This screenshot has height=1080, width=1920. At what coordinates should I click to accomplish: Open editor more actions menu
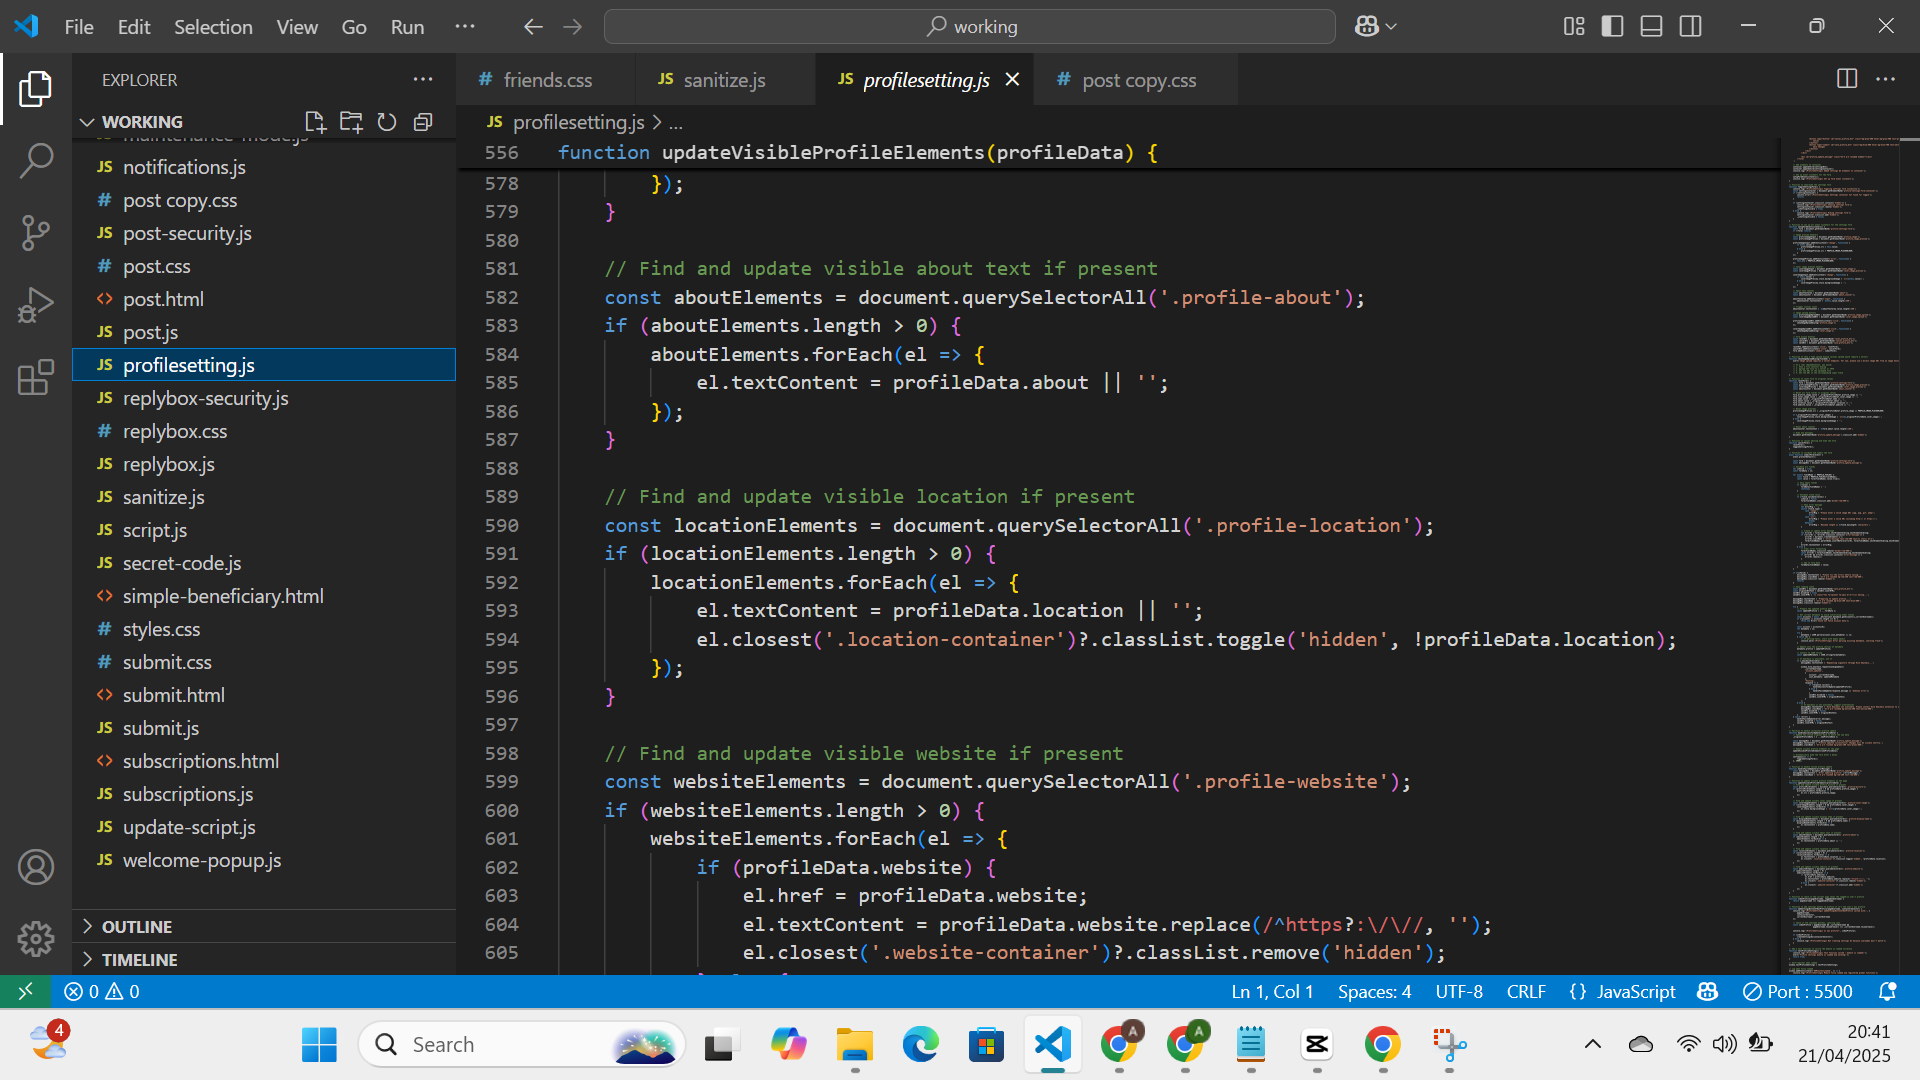1885,79
